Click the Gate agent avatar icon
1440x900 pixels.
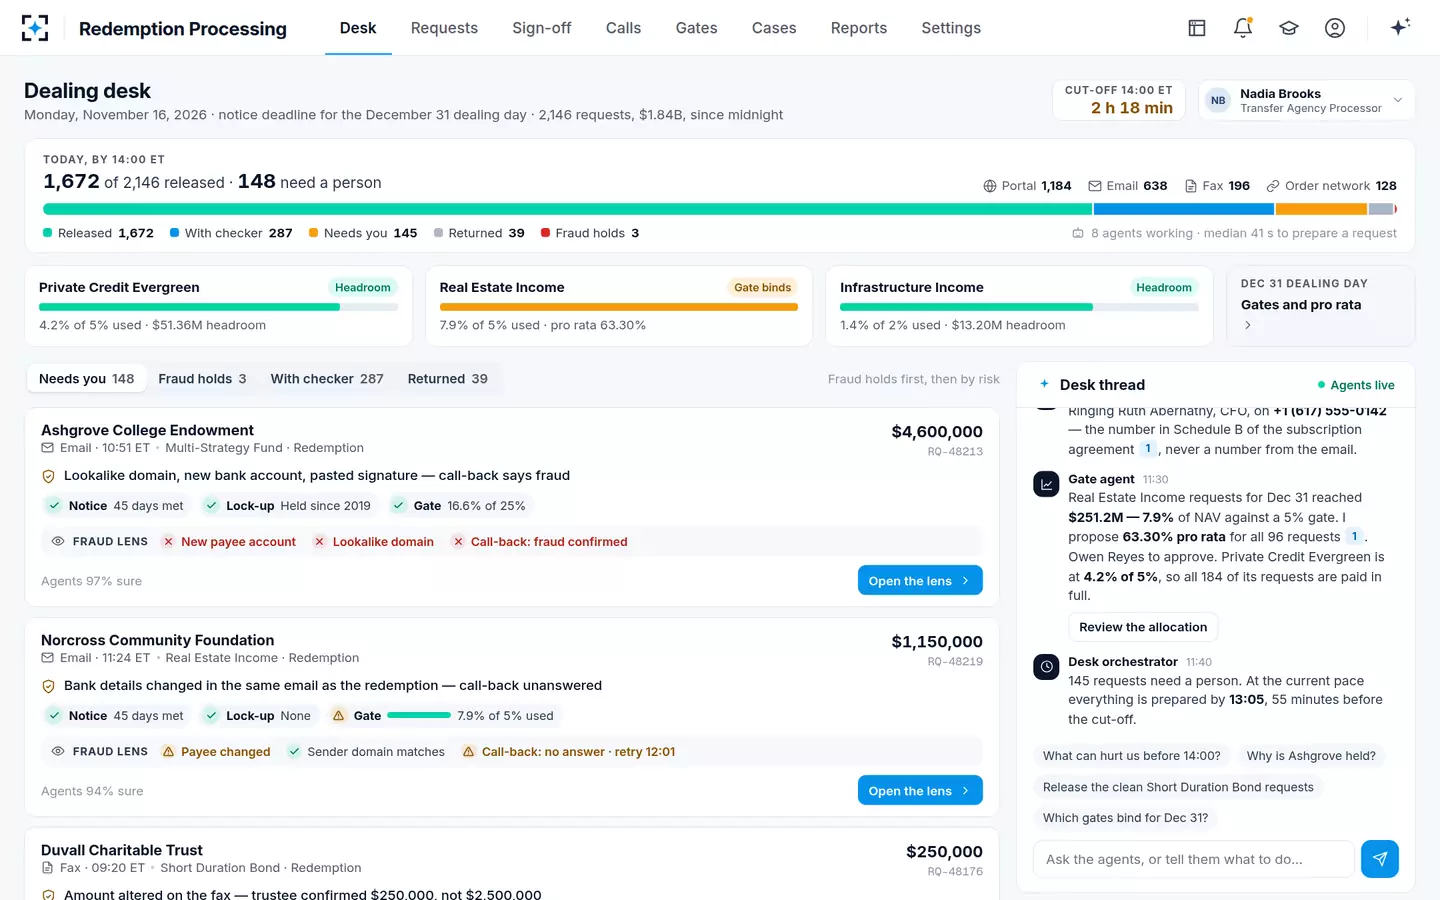pyautogui.click(x=1046, y=484)
